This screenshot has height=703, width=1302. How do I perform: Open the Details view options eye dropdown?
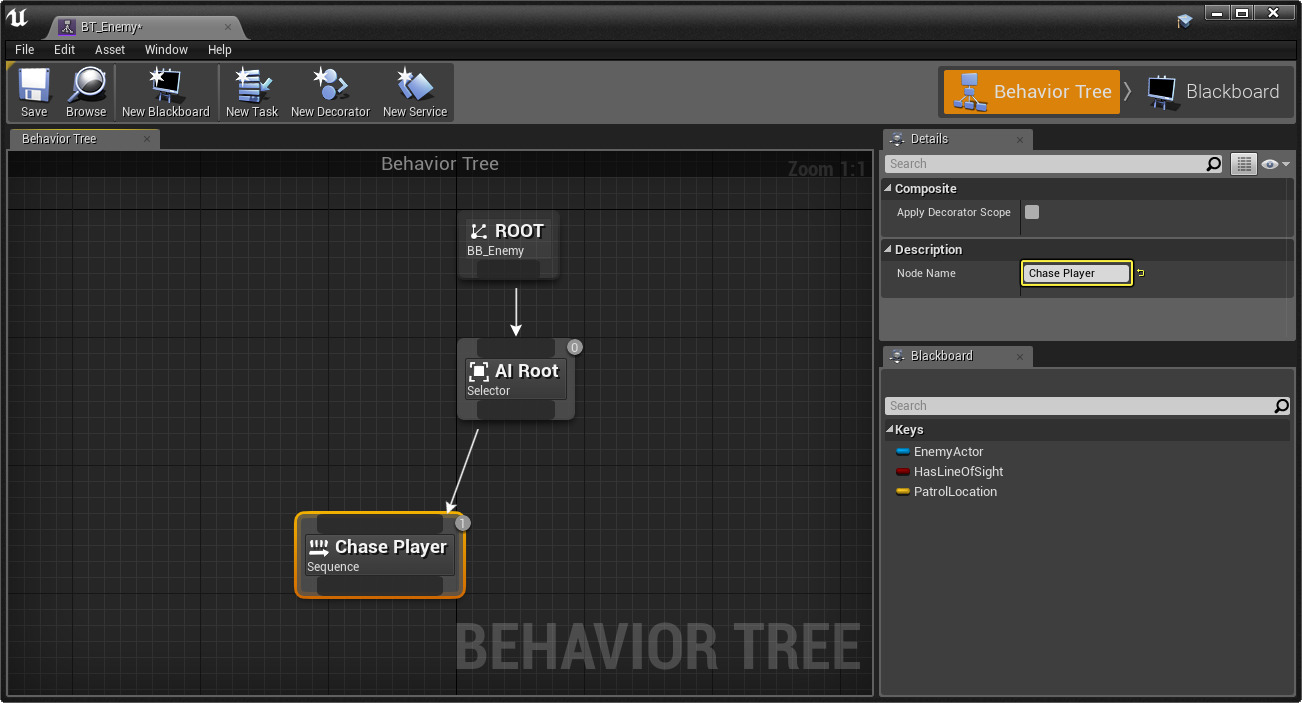tap(1275, 164)
